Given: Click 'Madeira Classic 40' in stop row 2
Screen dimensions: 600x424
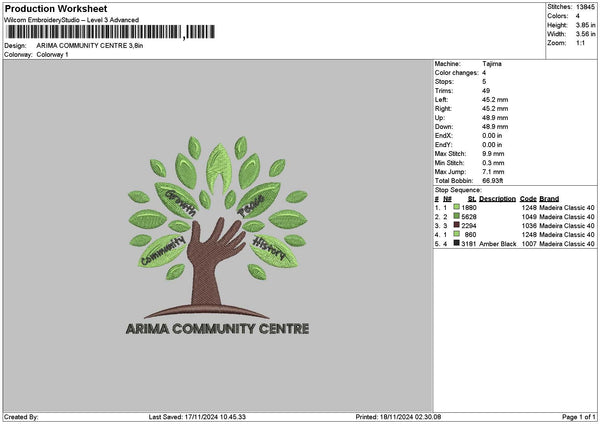Looking at the screenshot, I should (567, 217).
